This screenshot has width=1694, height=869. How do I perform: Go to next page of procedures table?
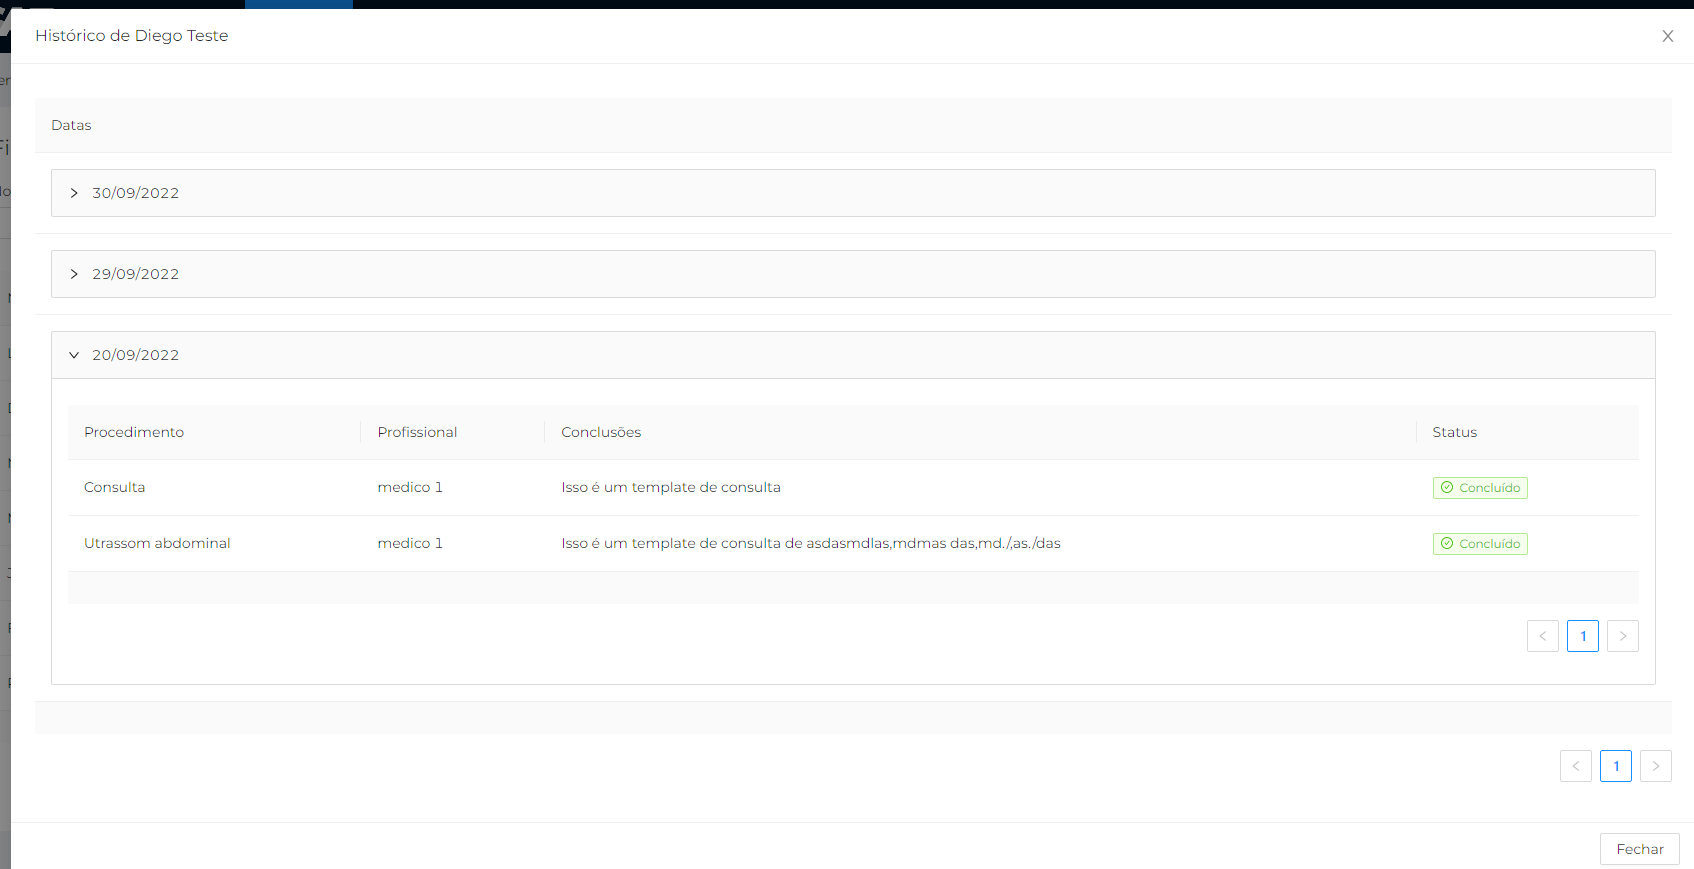[1622, 636]
